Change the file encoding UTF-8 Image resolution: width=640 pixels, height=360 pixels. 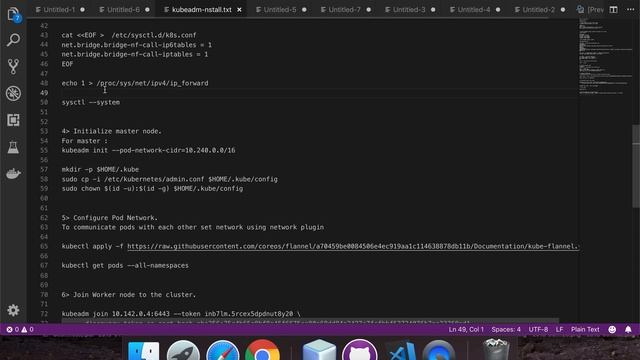tap(538, 329)
